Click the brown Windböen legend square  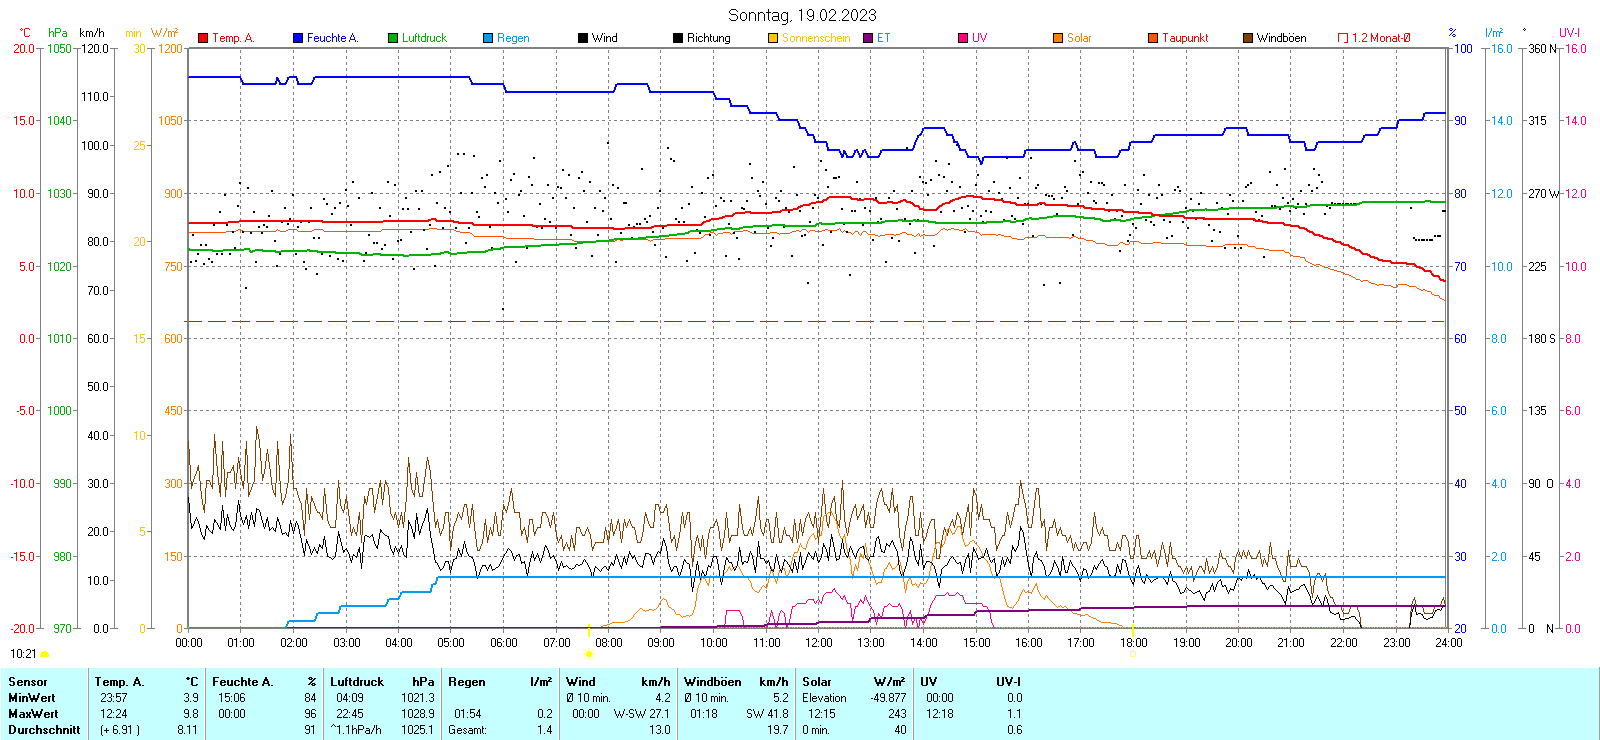pos(1248,38)
